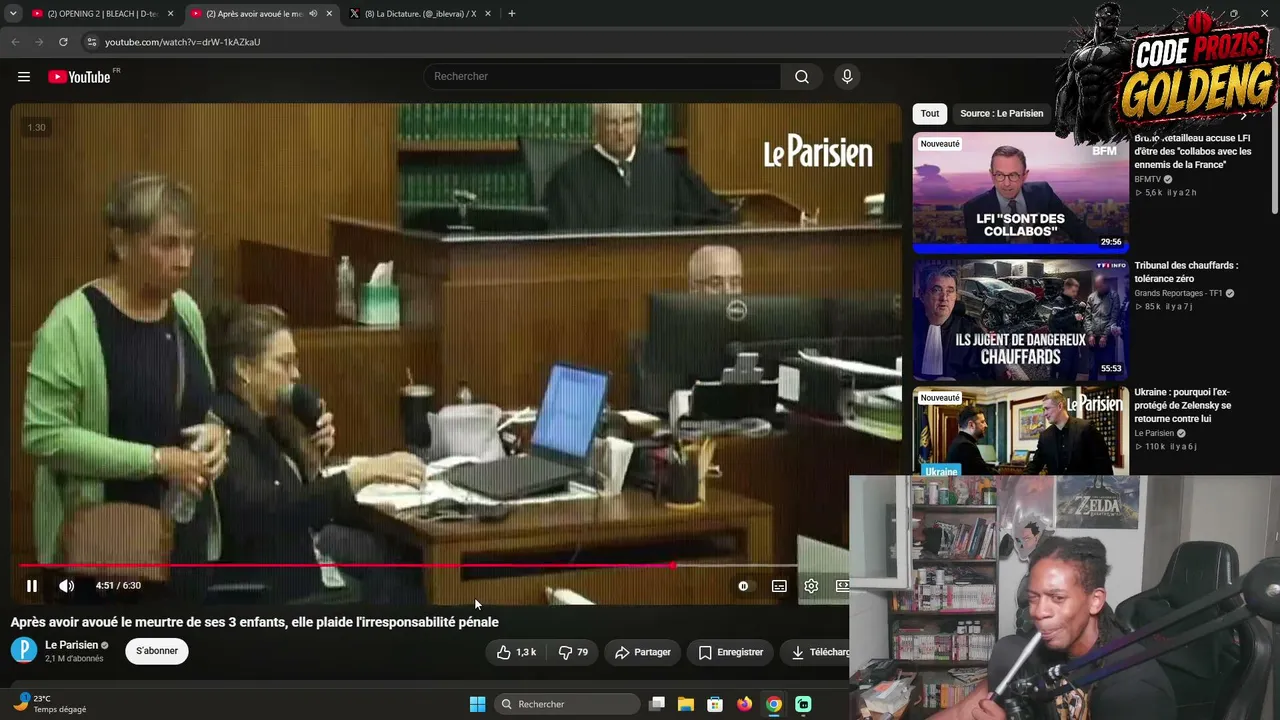Screen dimensions: 1280x720
Task: Open the YouTube guide hamburger menu
Action: [24, 77]
